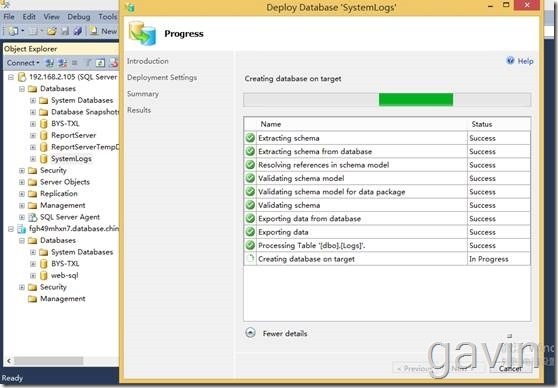558x388 pixels.
Task: Click the Object Explorer scrollbar left arrow
Action: tap(9, 361)
